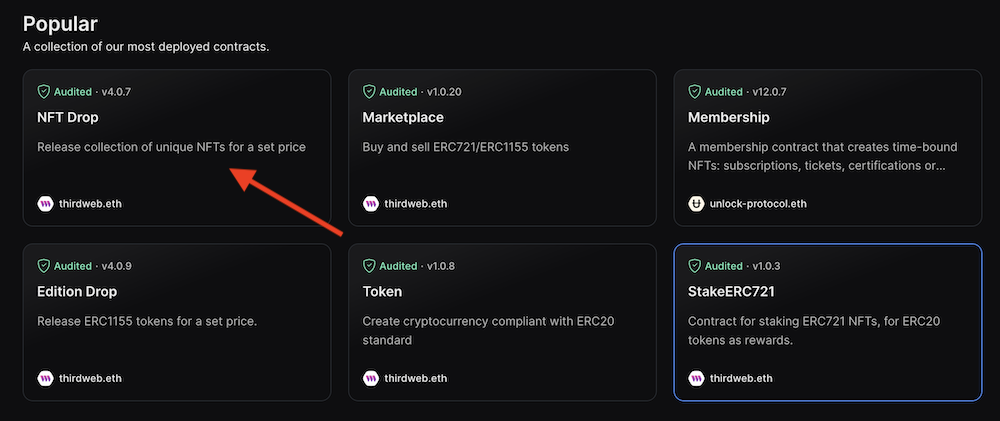Click the Audited shield icon on Token card
This screenshot has width=1000, height=421.
click(x=370, y=267)
